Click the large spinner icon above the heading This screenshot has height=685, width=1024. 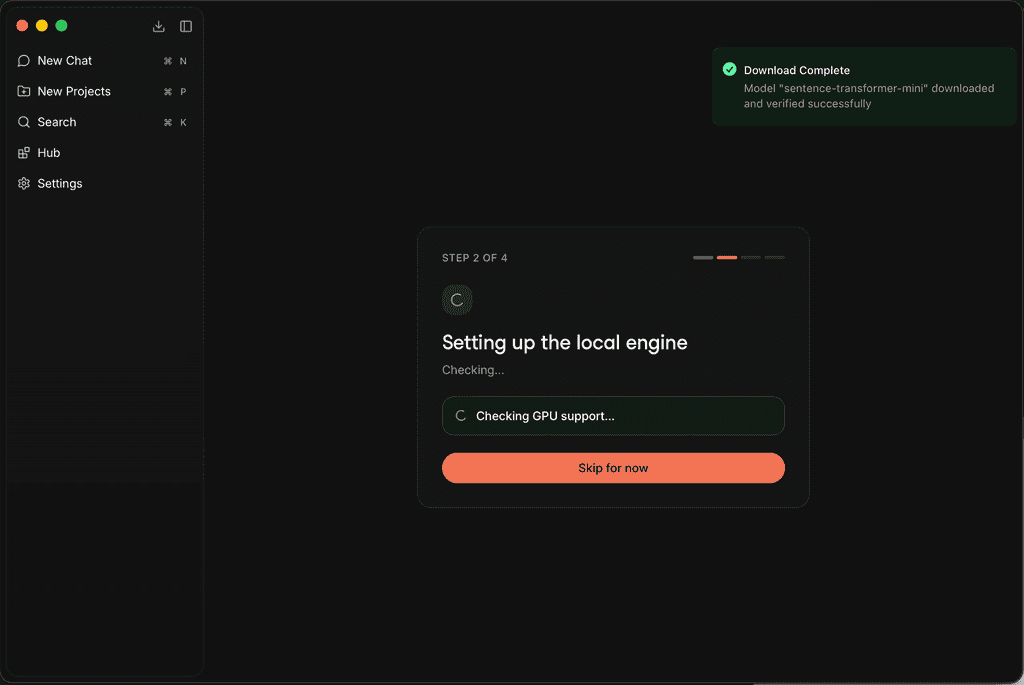[457, 300]
